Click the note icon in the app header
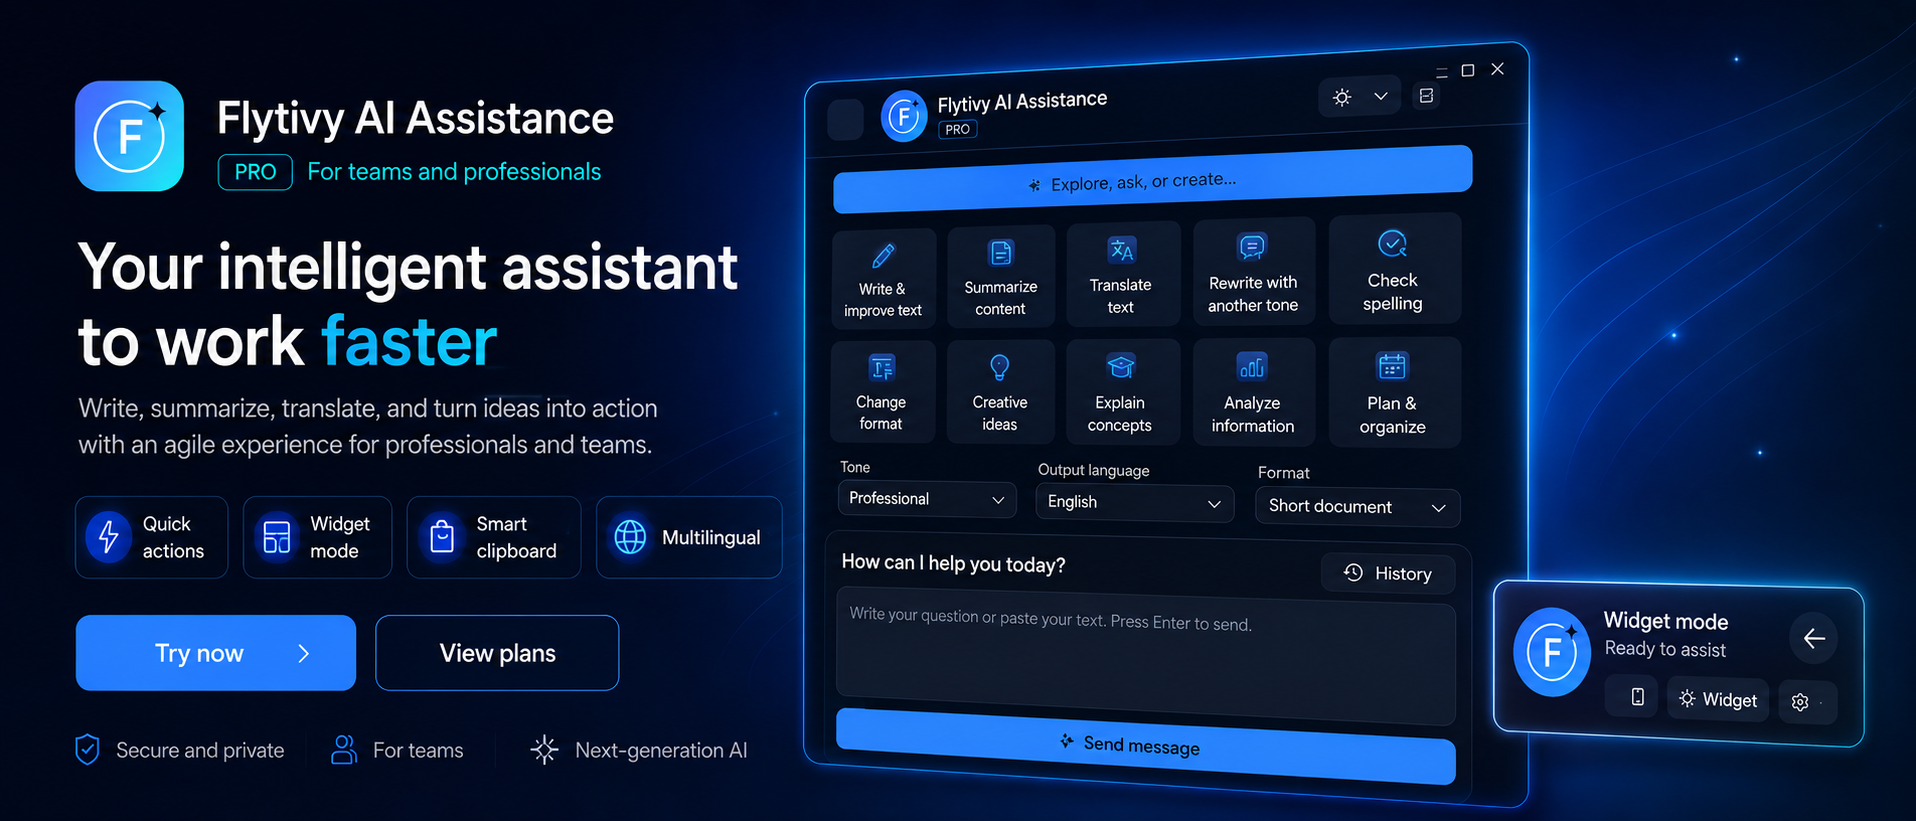The image size is (1916, 821). pyautogui.click(x=1427, y=95)
